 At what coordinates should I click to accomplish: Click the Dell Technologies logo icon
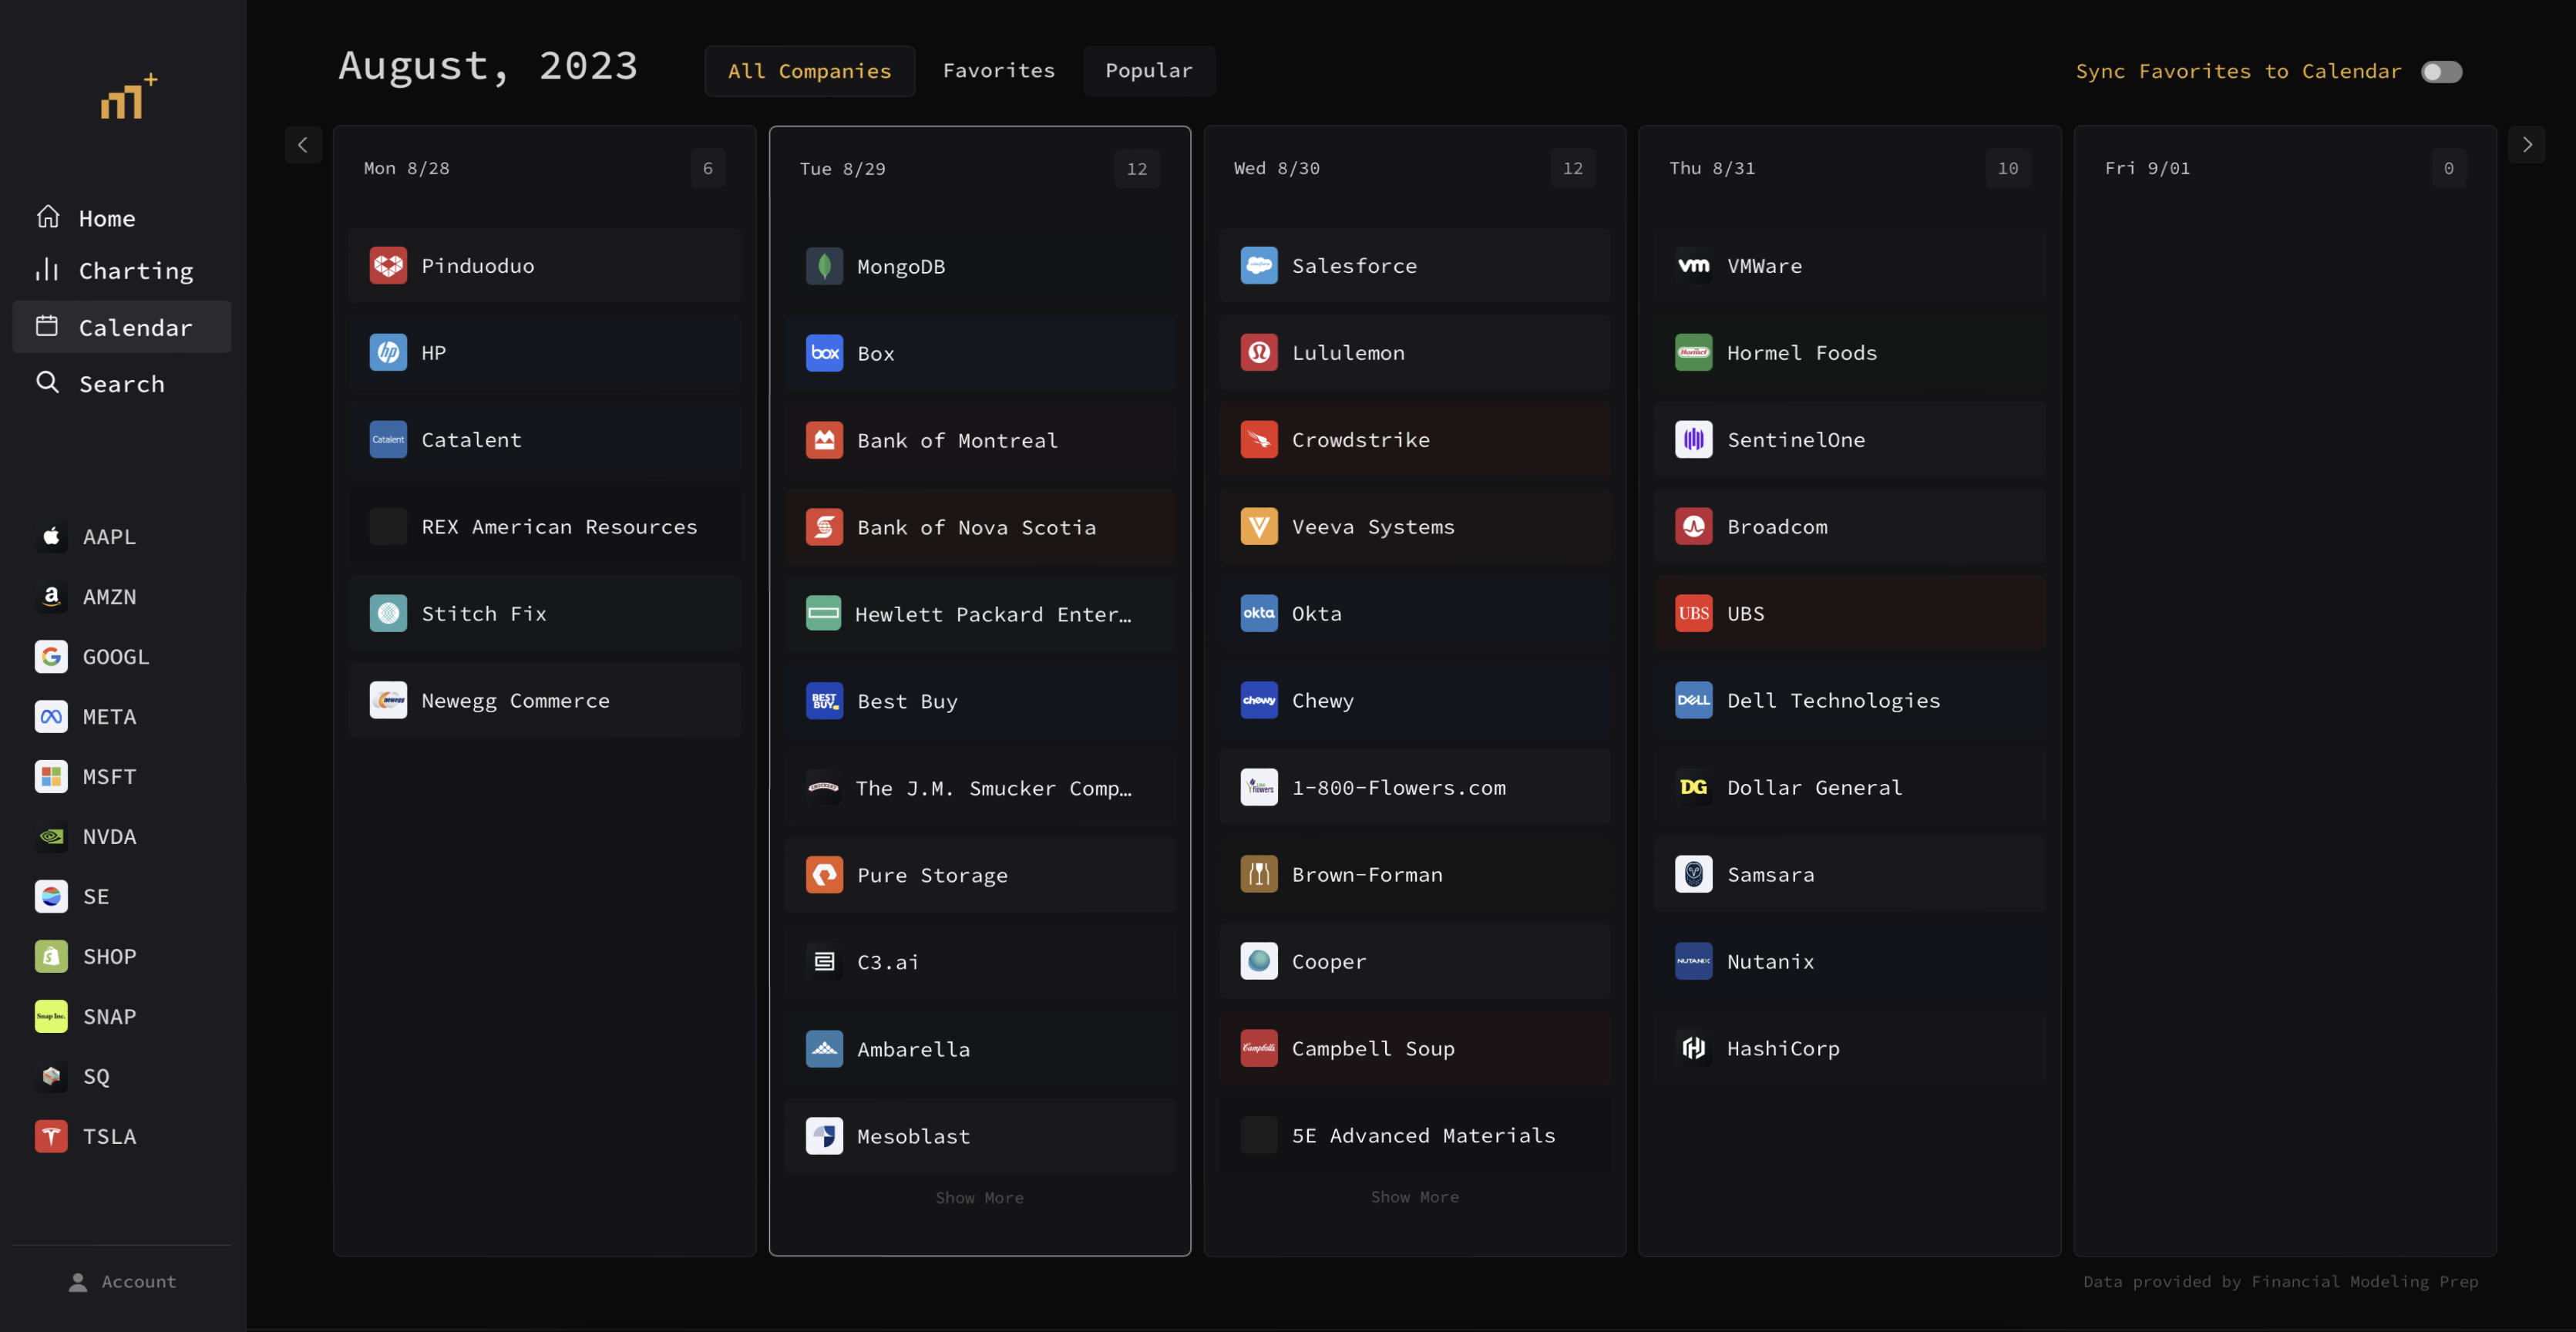pos(1694,701)
